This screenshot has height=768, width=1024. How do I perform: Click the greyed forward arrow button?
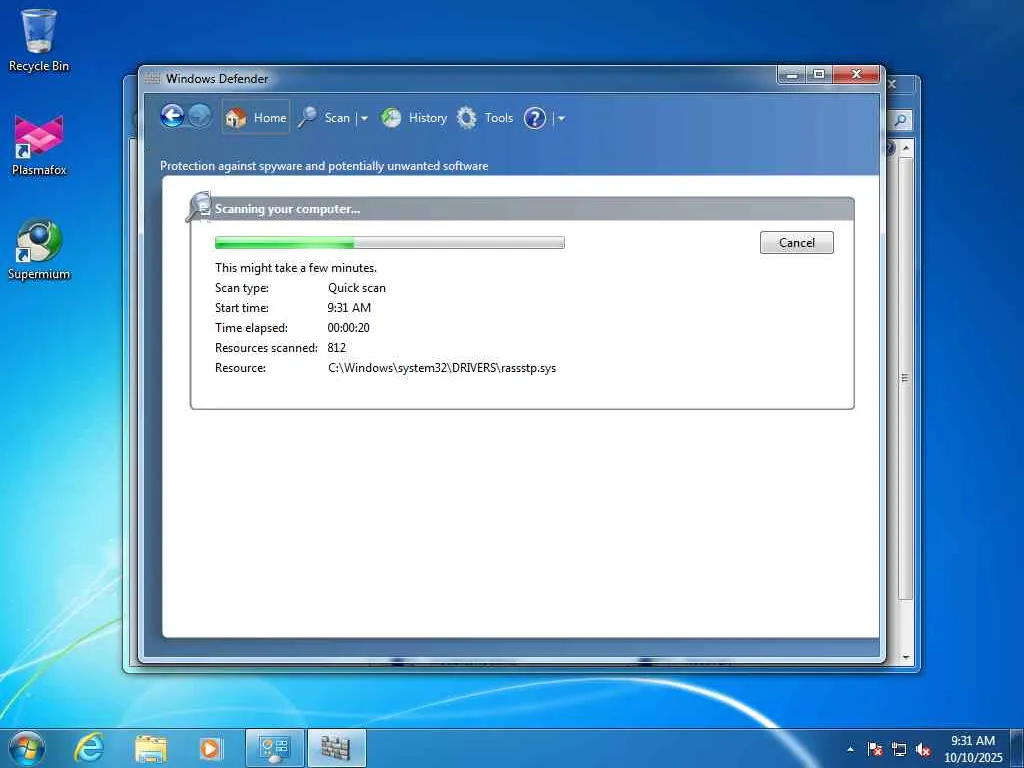coord(200,117)
